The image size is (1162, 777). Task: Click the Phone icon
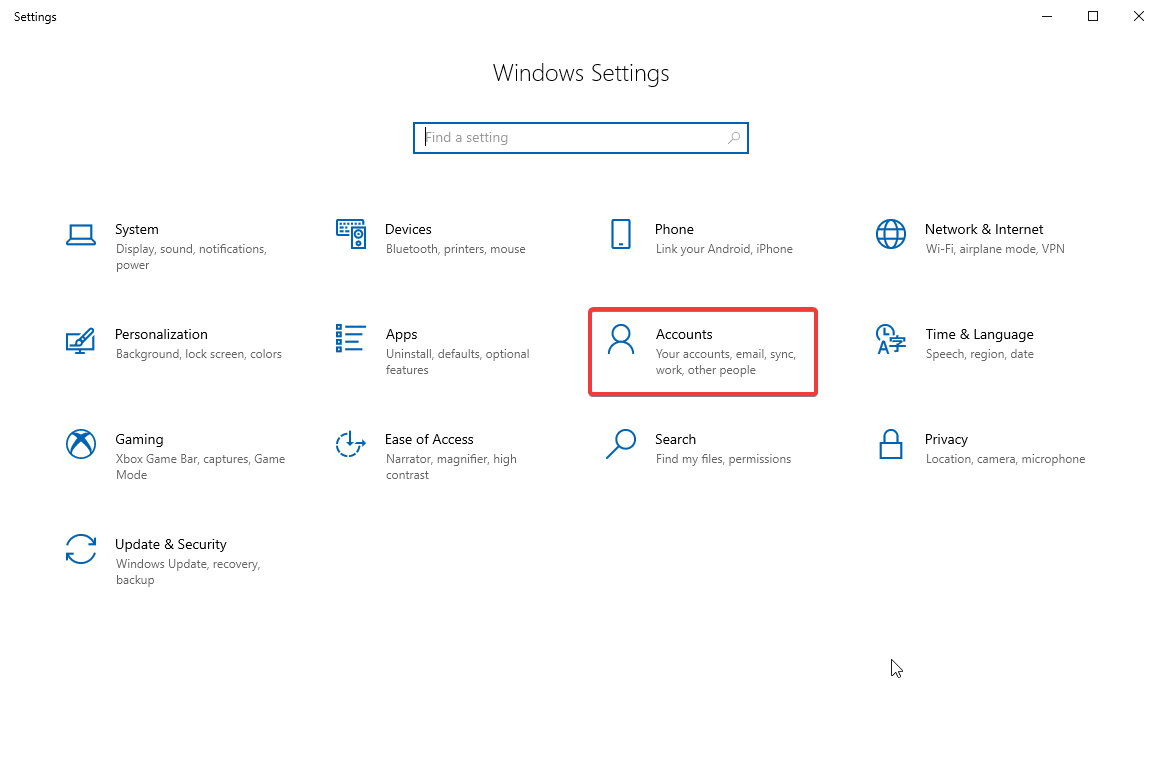(621, 234)
